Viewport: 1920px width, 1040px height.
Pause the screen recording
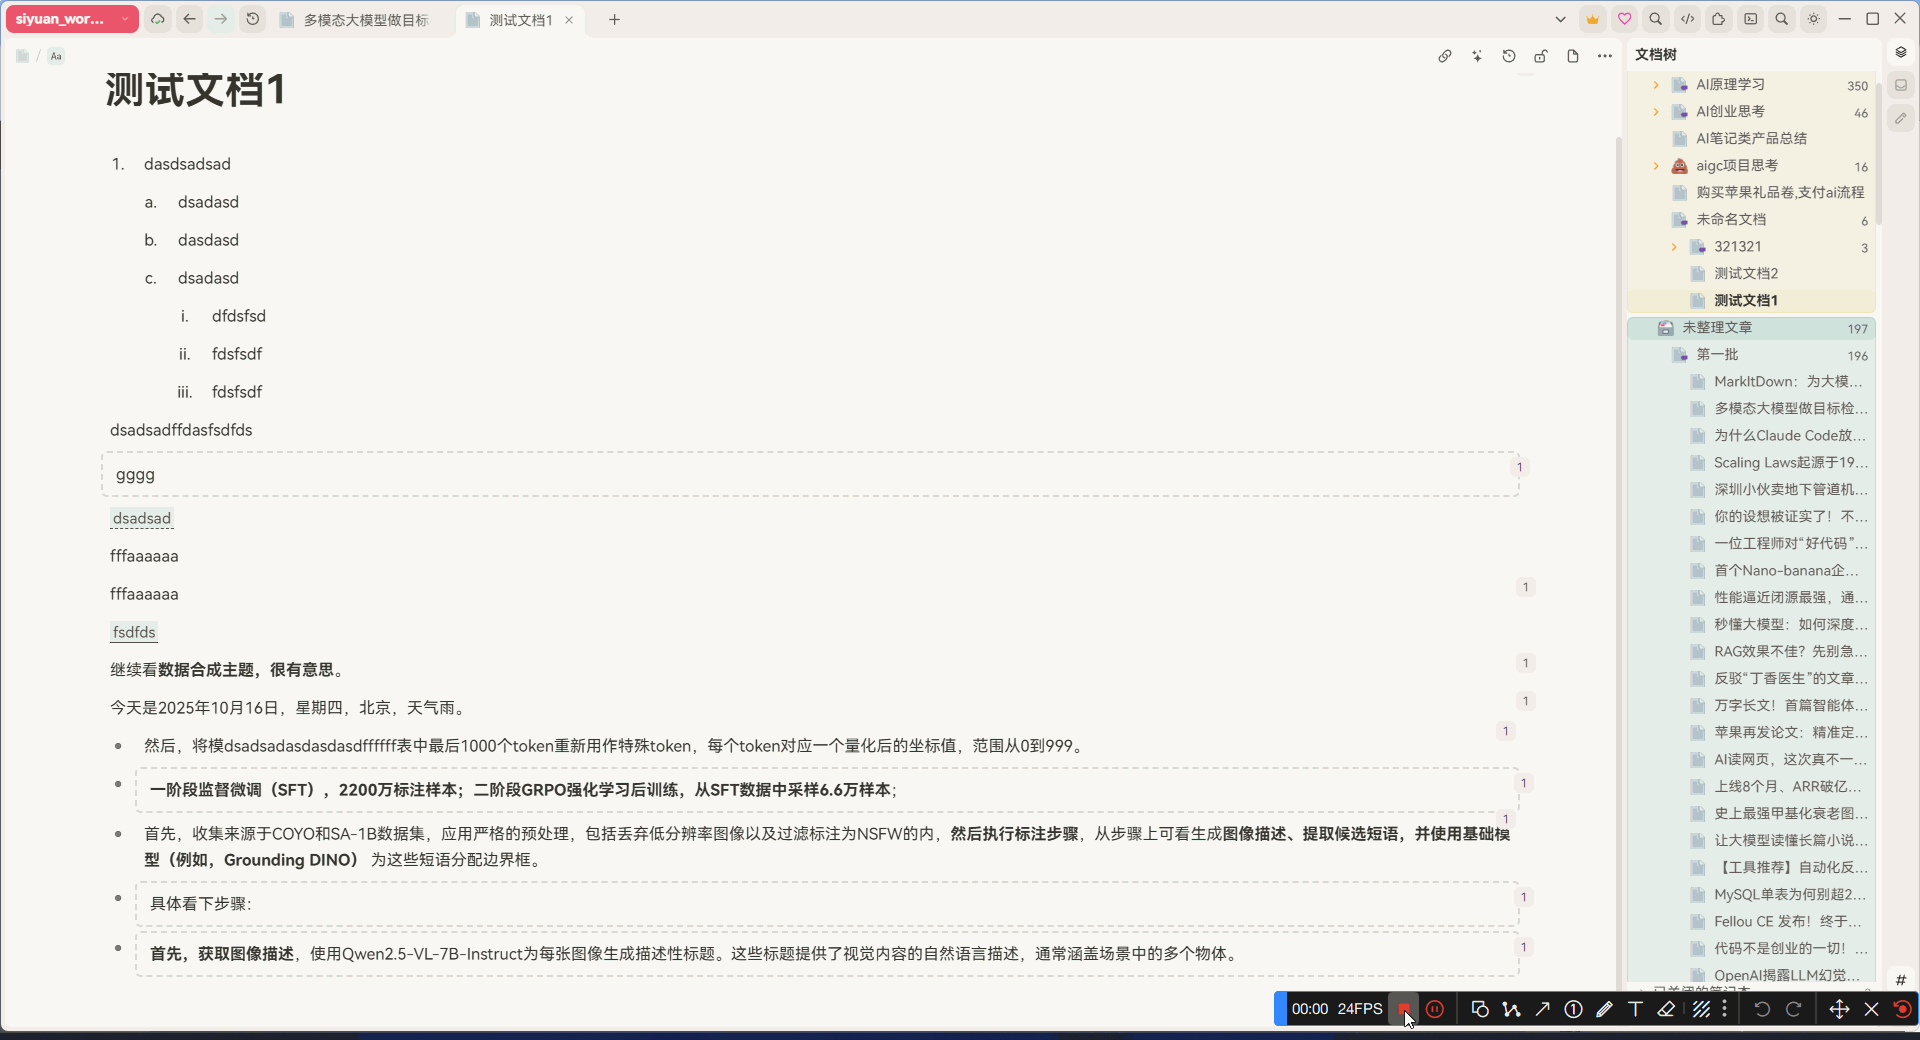pos(1437,1009)
